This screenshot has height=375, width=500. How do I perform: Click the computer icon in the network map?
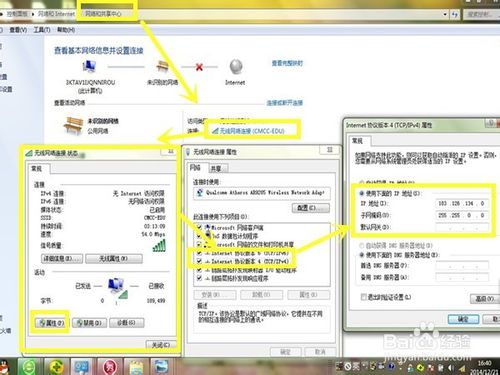point(89,67)
